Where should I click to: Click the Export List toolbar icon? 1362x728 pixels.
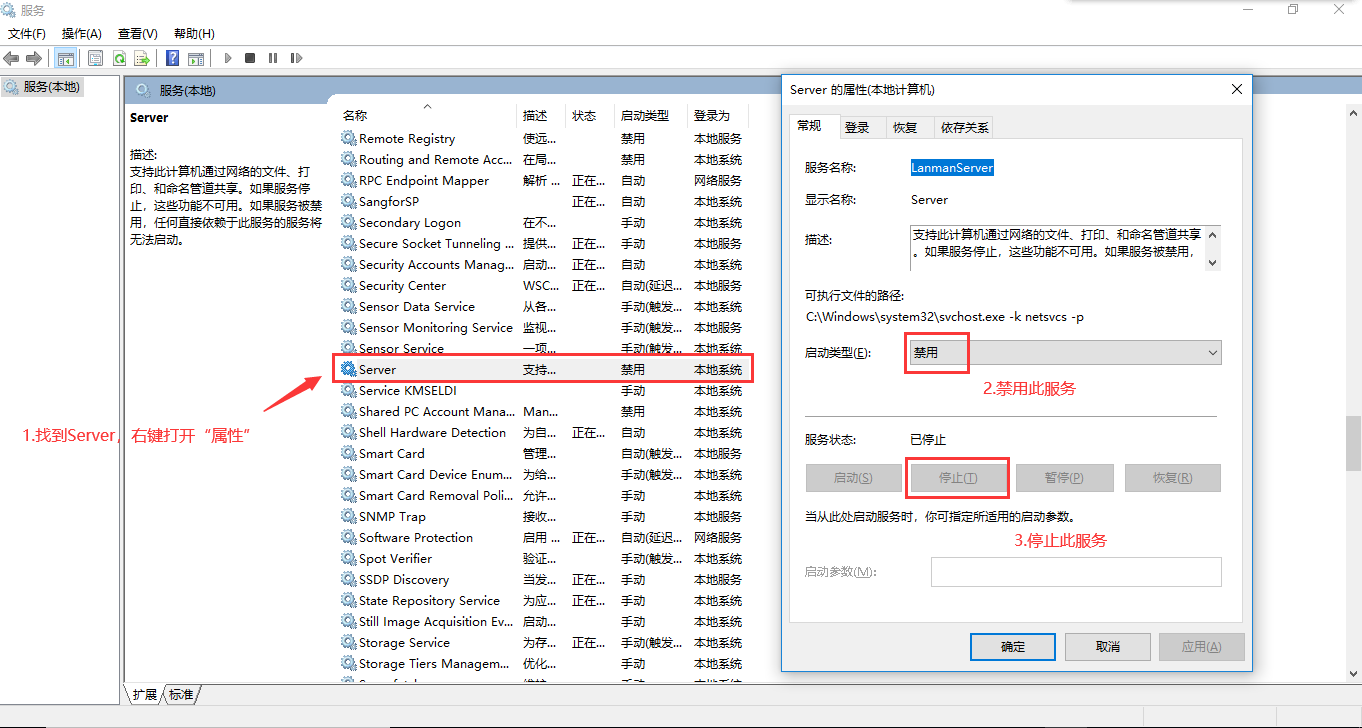click(x=142, y=59)
